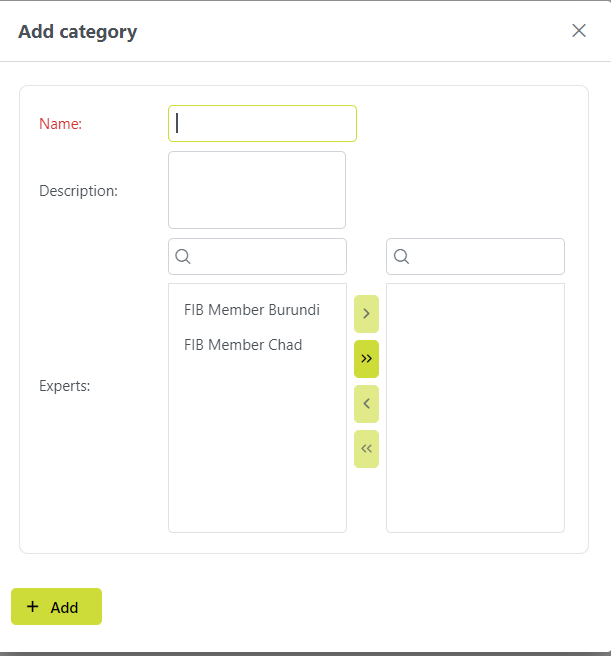Move all experts left with double arrow
This screenshot has width=611, height=656.
(366, 449)
